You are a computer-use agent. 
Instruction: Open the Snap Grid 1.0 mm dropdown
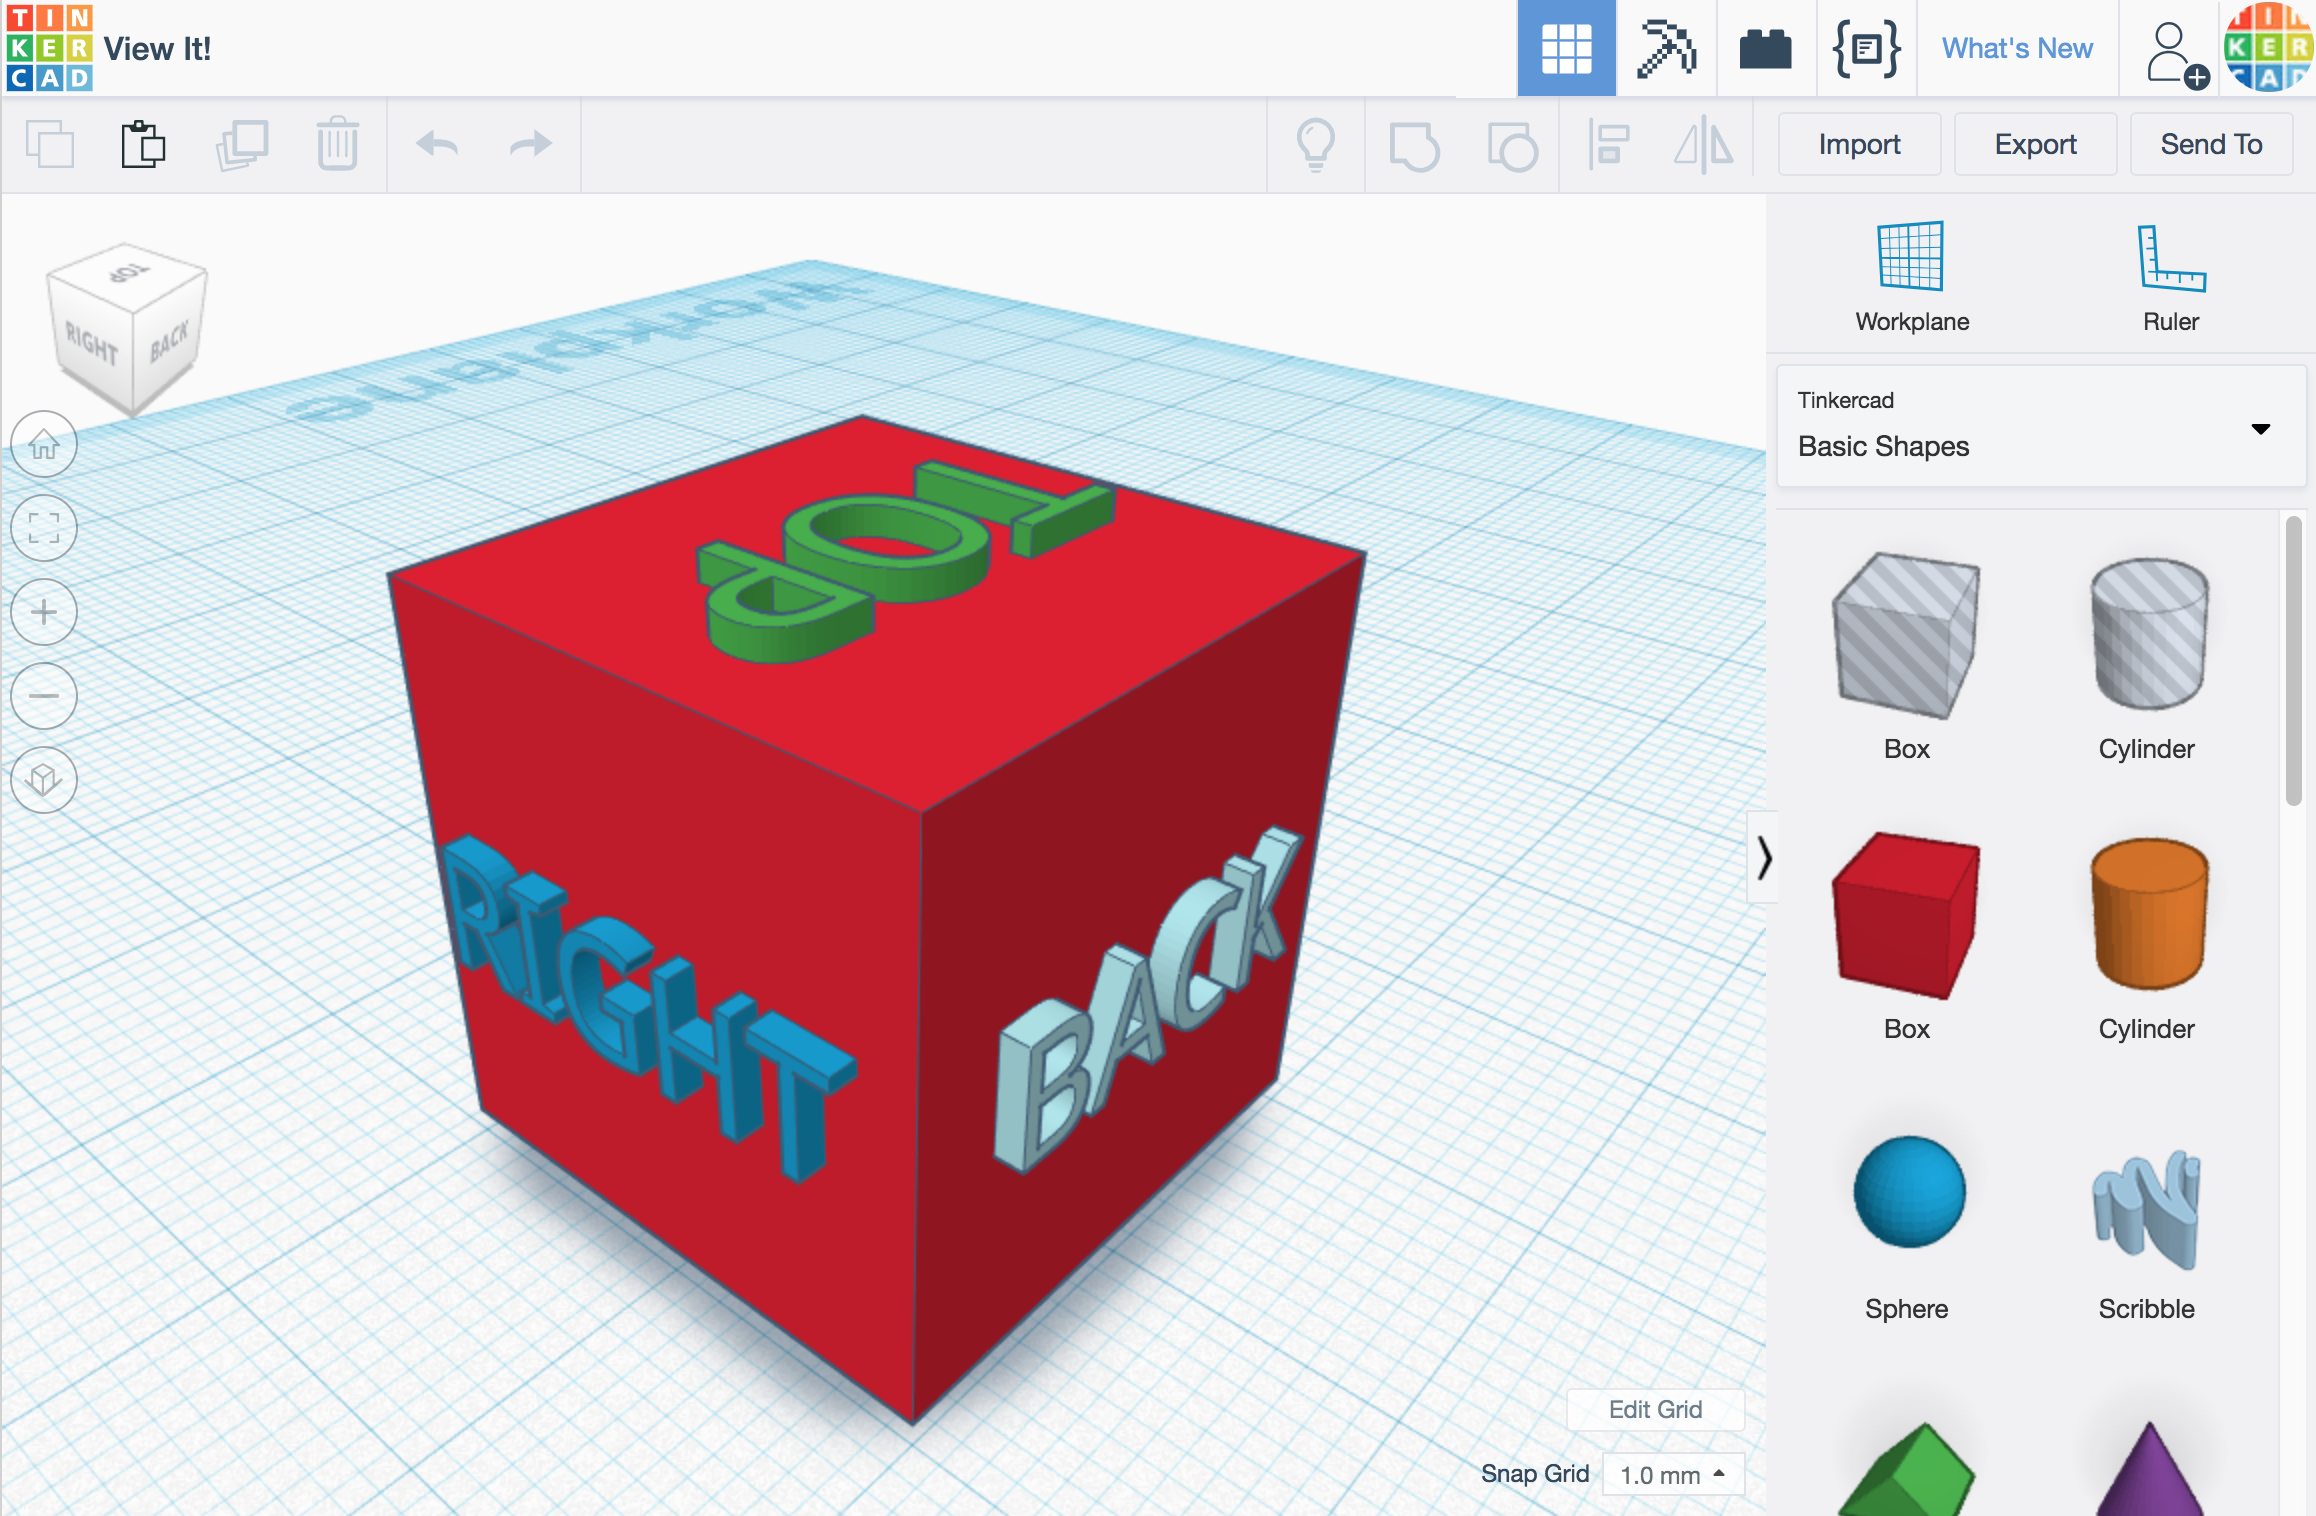pos(1673,1475)
